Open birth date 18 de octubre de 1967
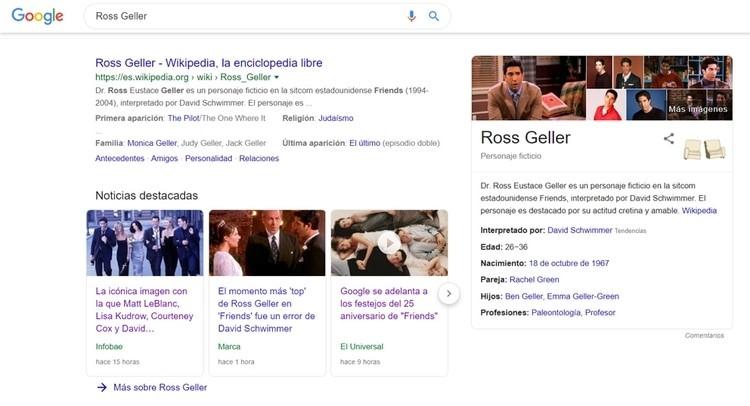 569,263
